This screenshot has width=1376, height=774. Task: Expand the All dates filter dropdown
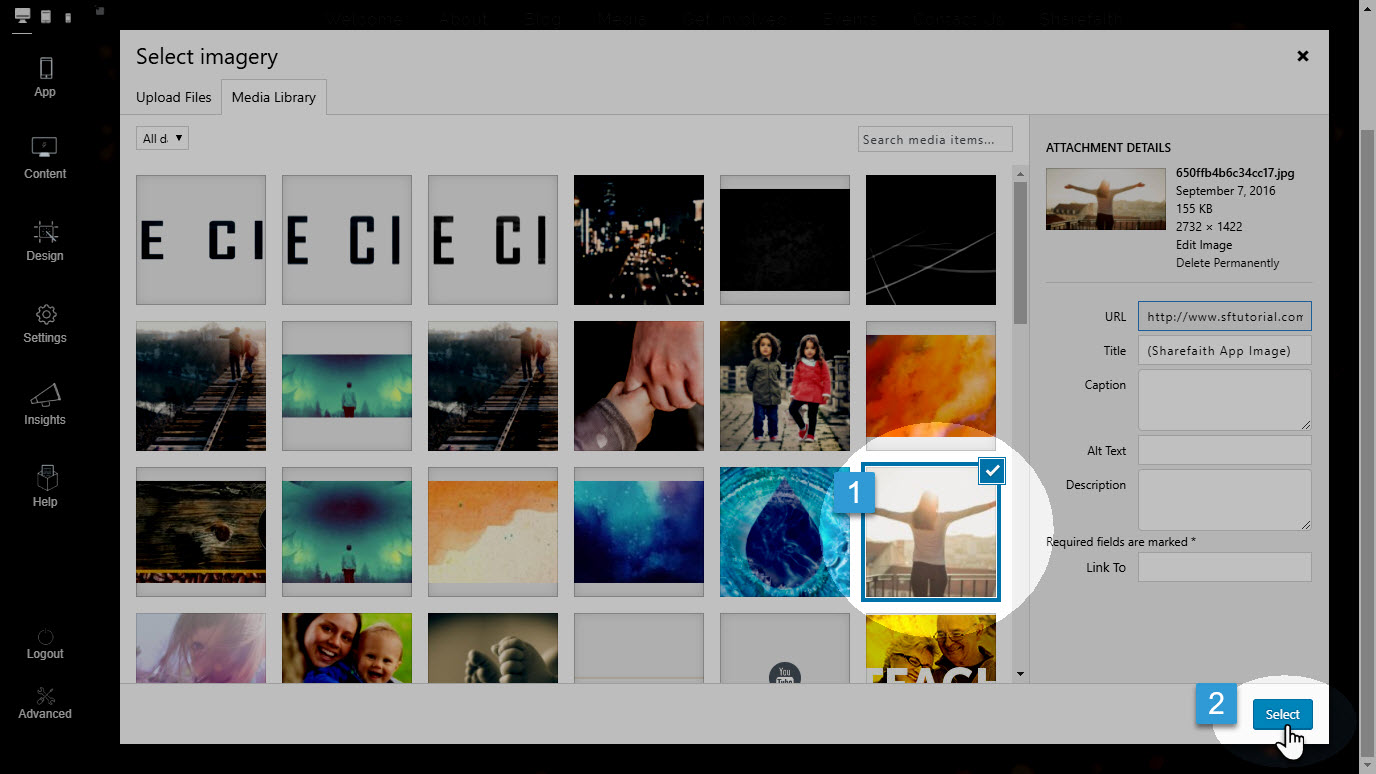[x=162, y=138]
